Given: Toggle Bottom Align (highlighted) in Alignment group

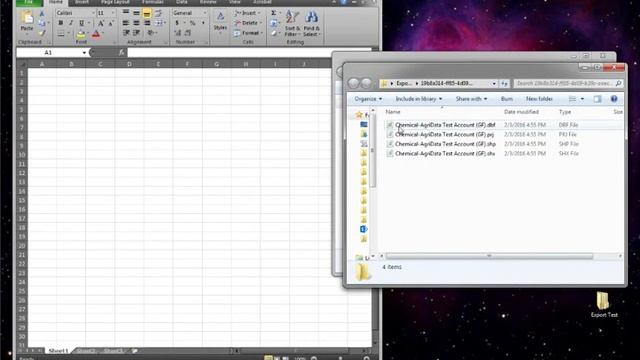Looking at the screenshot, I should pyautogui.click(x=147, y=13).
